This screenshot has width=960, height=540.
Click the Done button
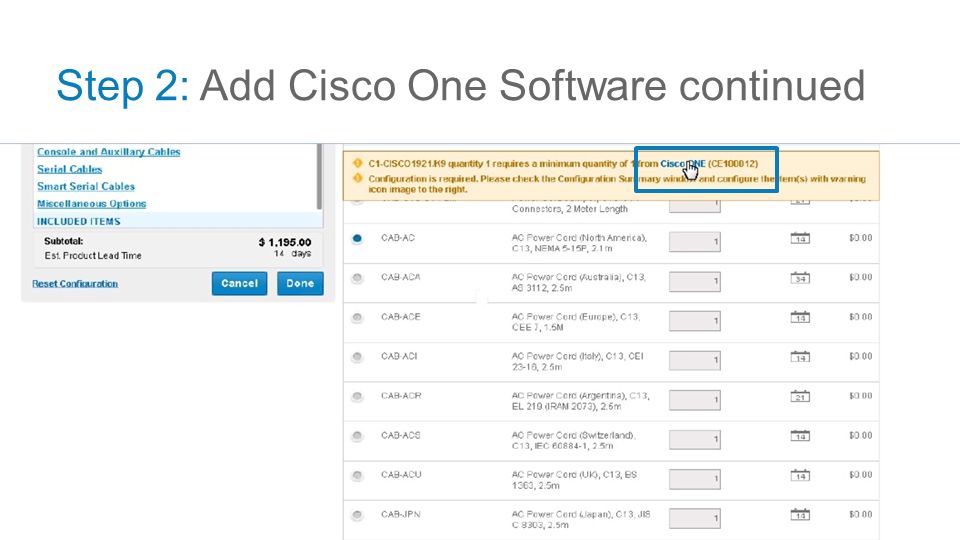(x=300, y=283)
